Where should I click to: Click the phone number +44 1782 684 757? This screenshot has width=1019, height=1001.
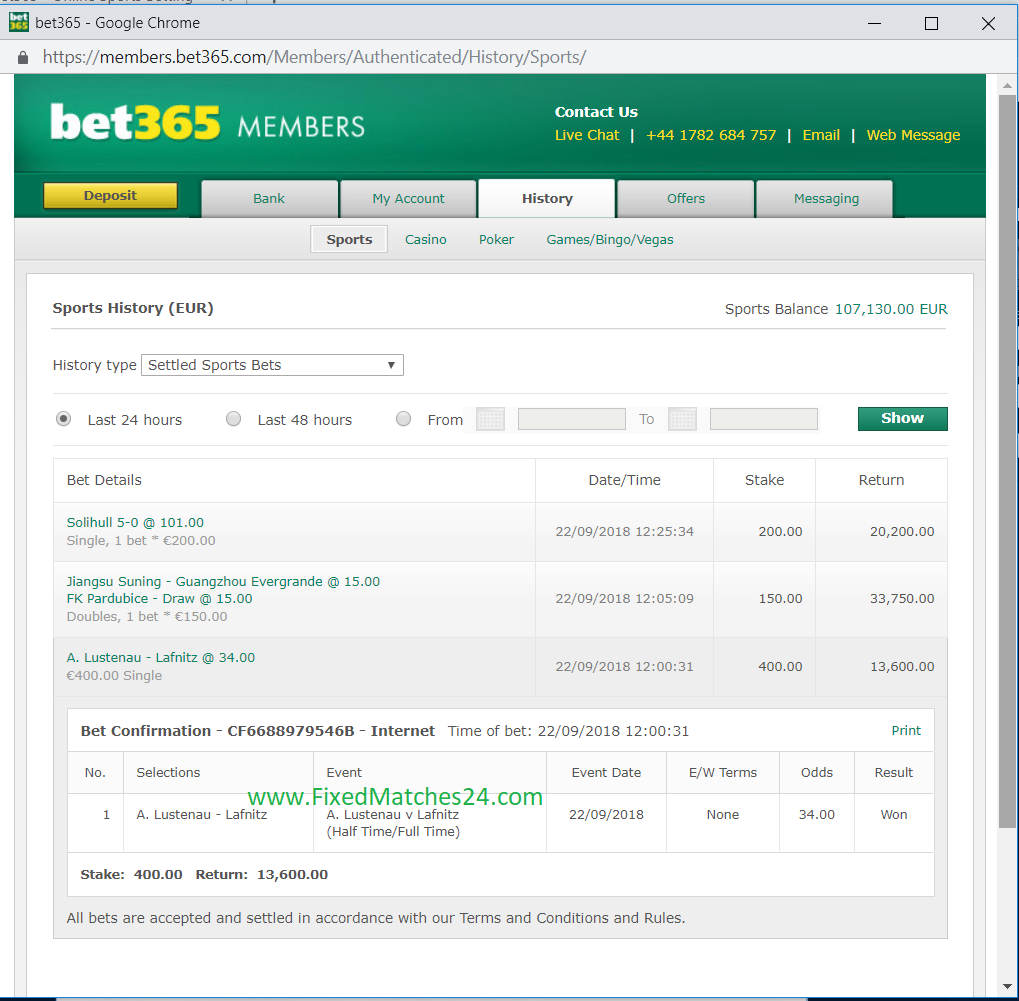tap(711, 135)
